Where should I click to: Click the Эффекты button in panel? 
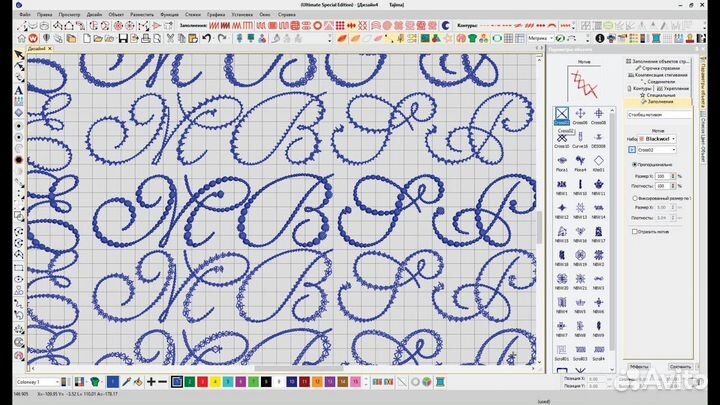(x=639, y=366)
